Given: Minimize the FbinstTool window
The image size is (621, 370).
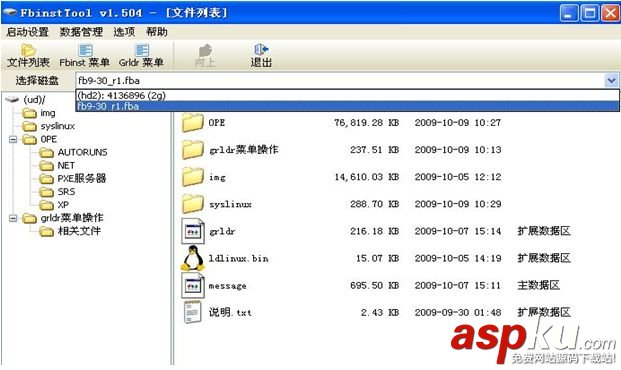Looking at the screenshot, I should [x=569, y=13].
